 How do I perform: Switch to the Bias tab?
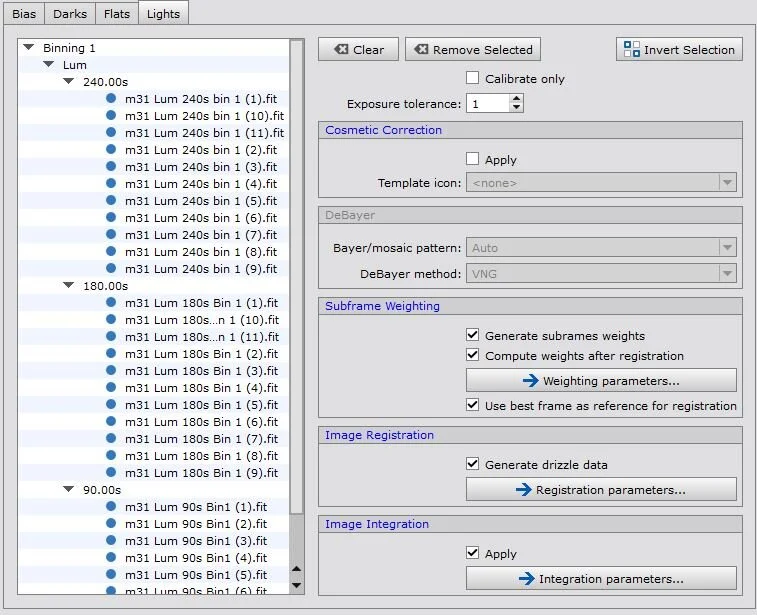pyautogui.click(x=24, y=14)
